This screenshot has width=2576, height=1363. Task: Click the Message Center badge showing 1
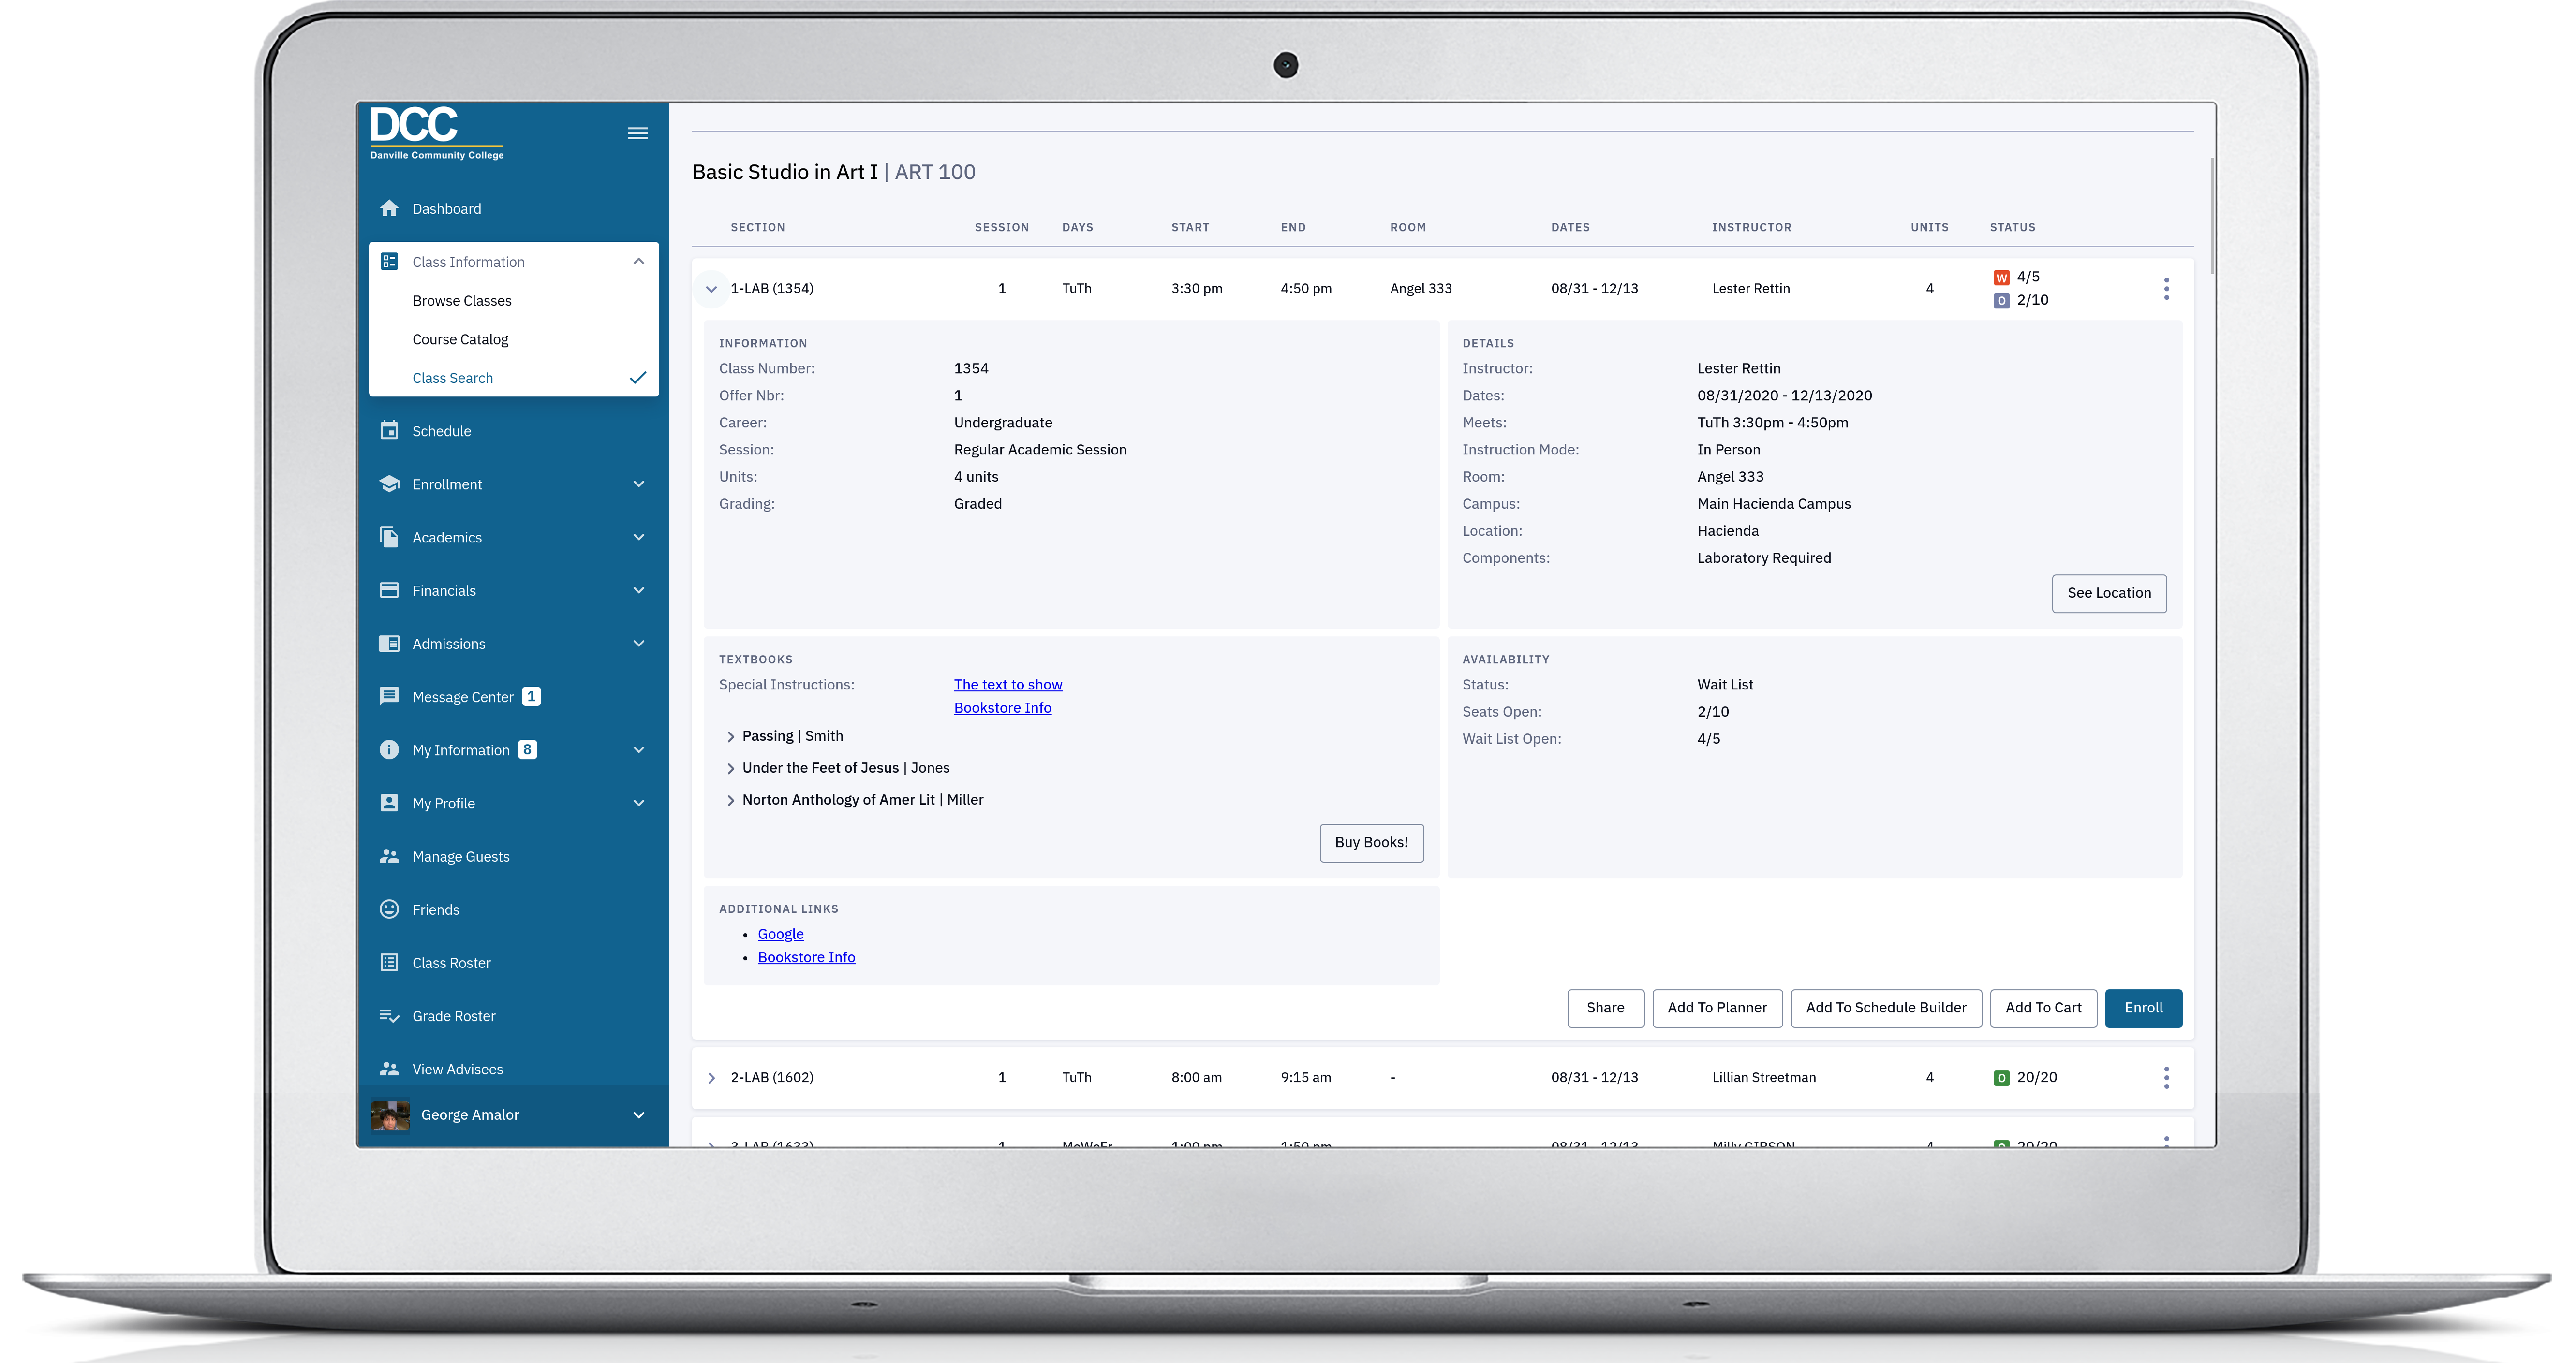point(531,696)
